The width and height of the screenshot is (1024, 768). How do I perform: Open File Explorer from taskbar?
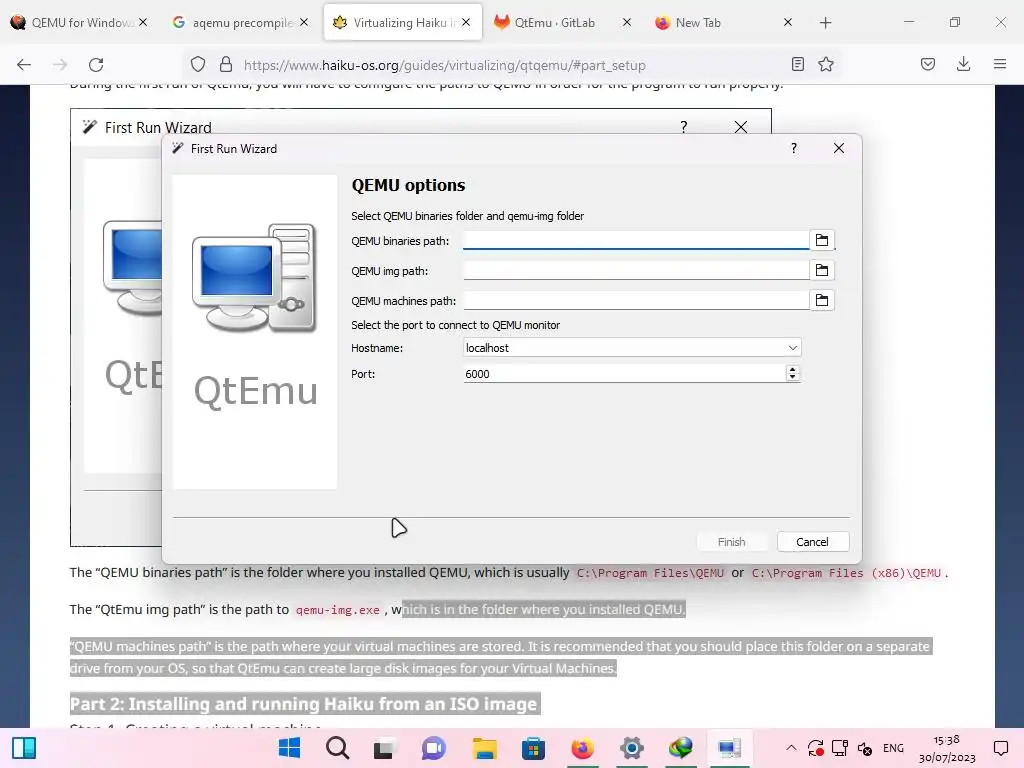point(485,748)
